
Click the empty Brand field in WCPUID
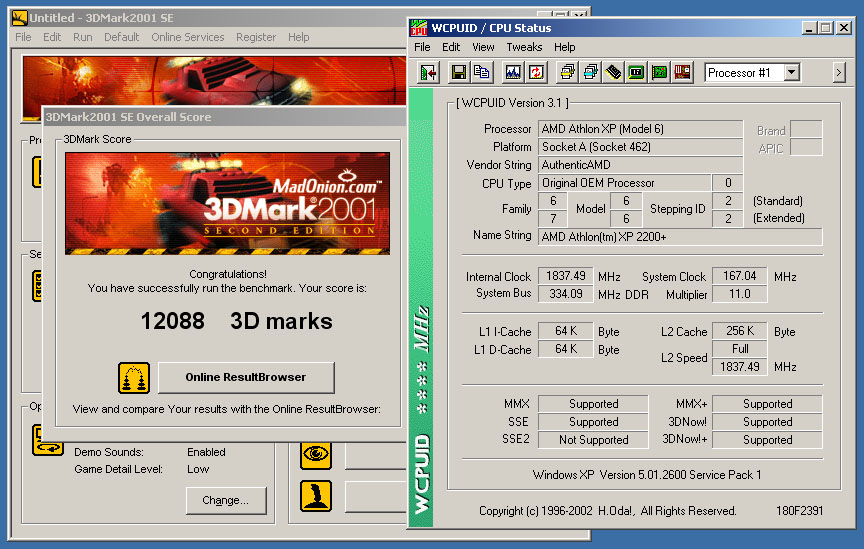pos(806,130)
